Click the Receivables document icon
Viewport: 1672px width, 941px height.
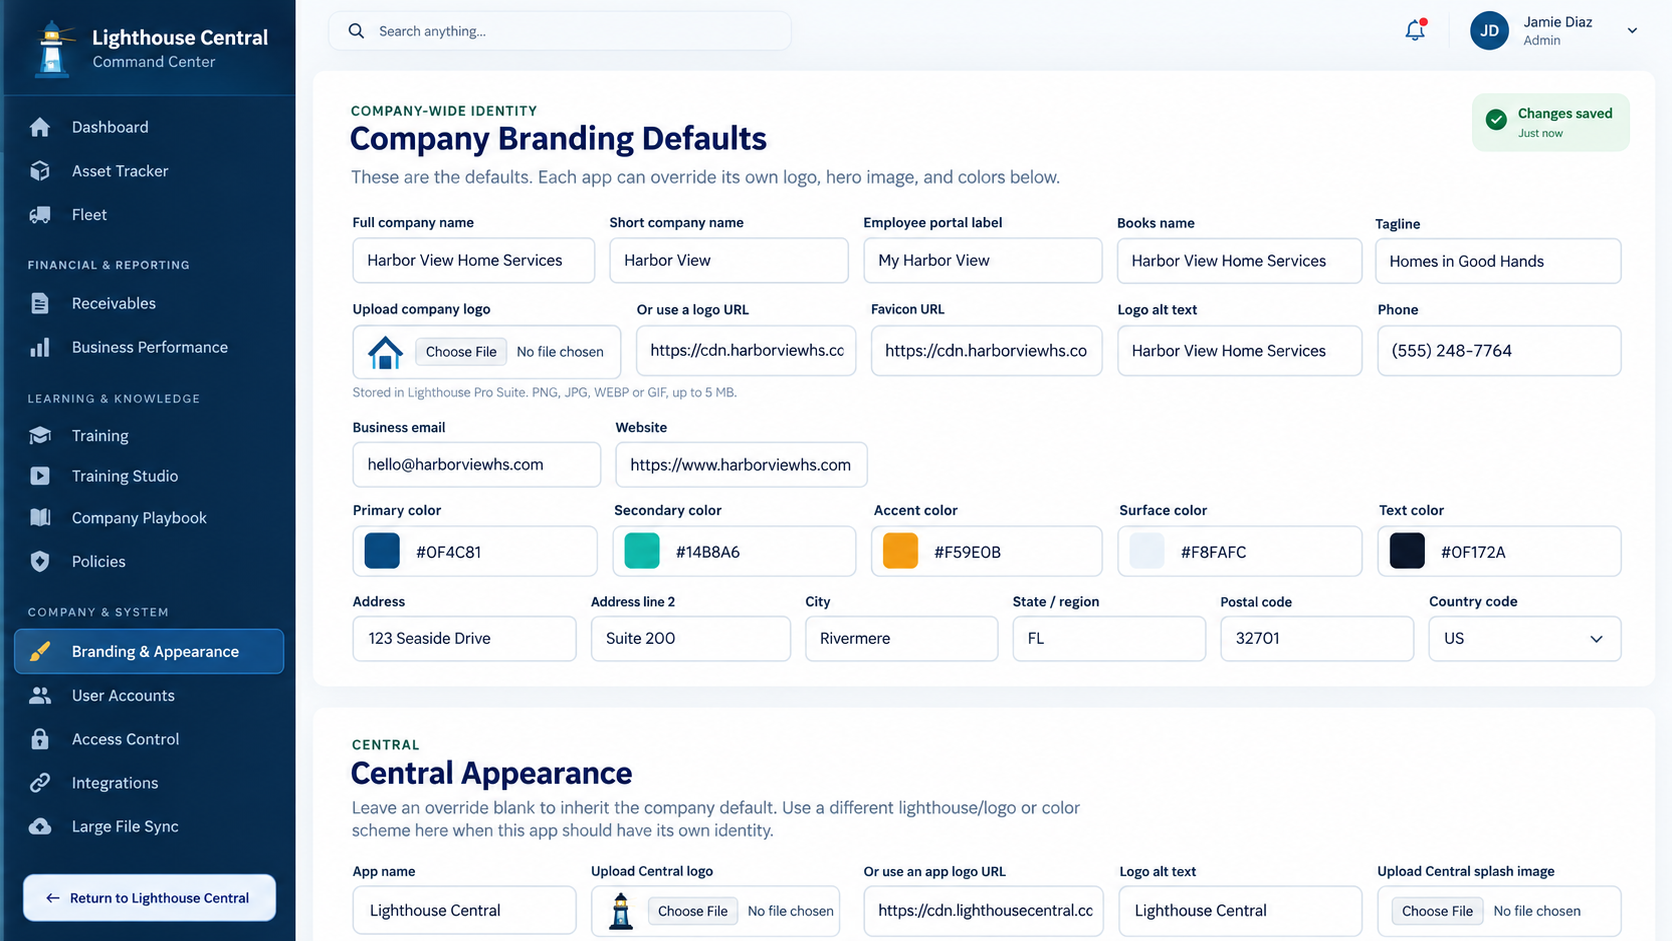click(40, 304)
